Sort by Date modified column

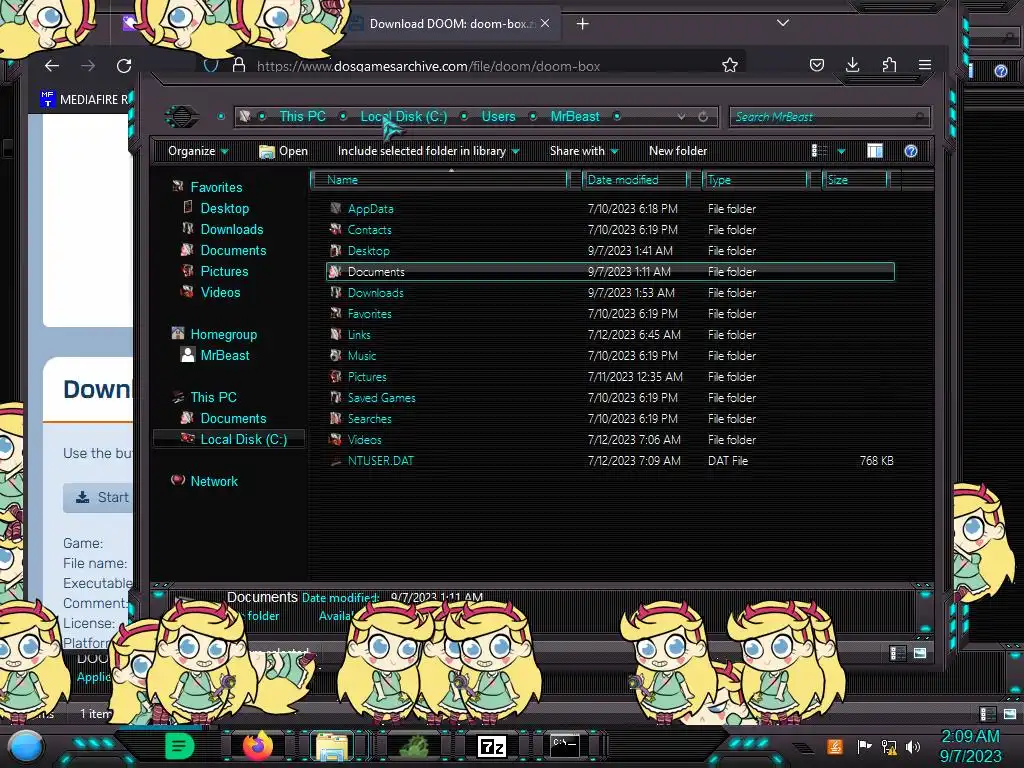coord(635,180)
